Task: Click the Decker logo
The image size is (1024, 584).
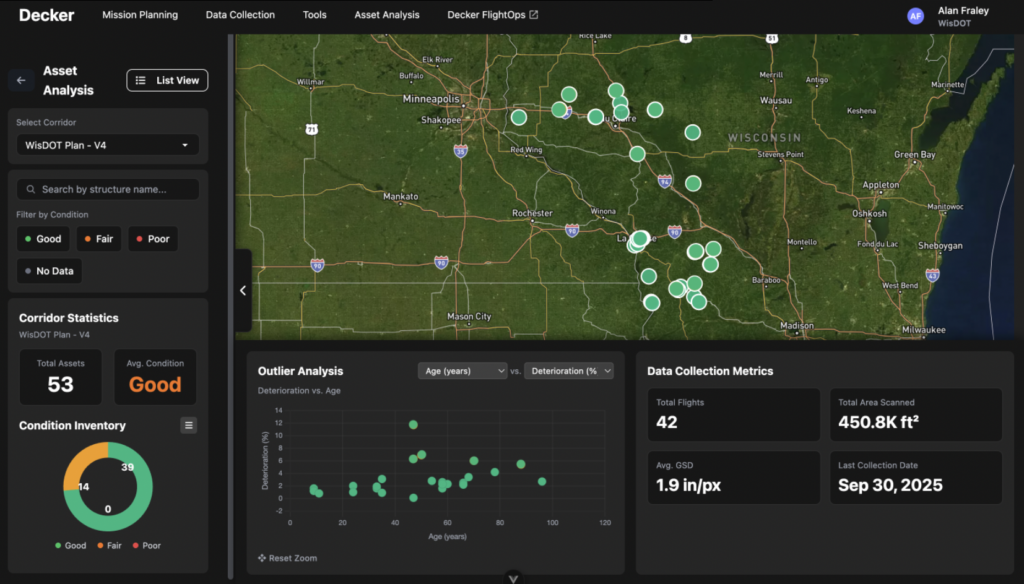Action: (x=46, y=15)
